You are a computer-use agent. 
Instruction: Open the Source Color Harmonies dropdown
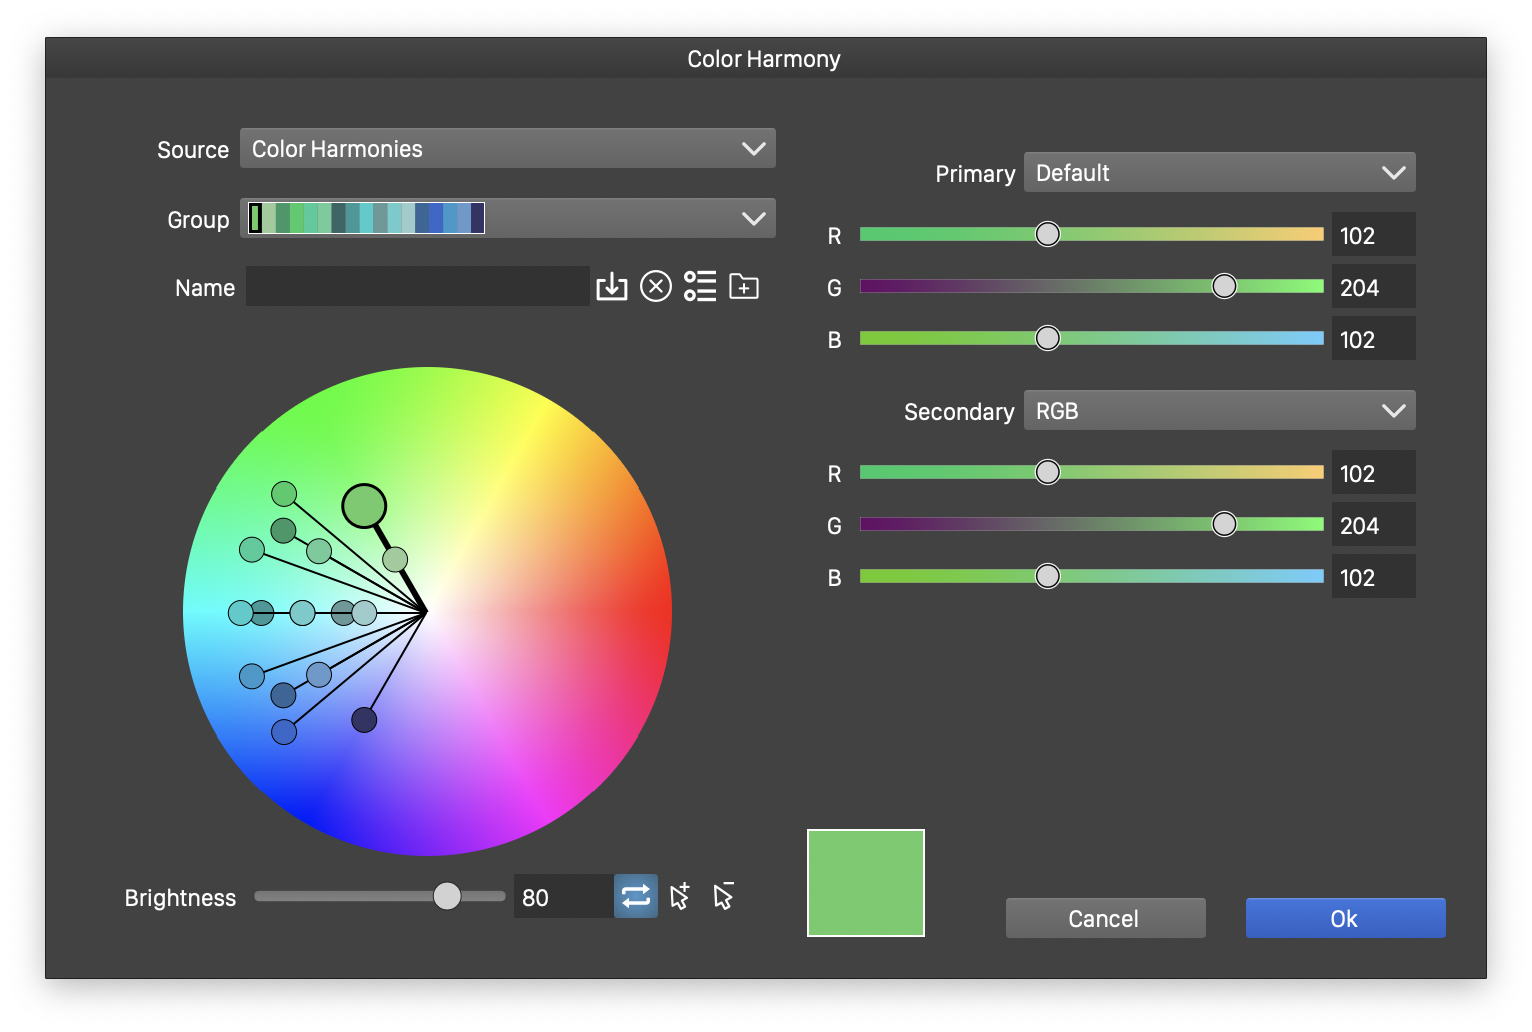click(x=508, y=149)
